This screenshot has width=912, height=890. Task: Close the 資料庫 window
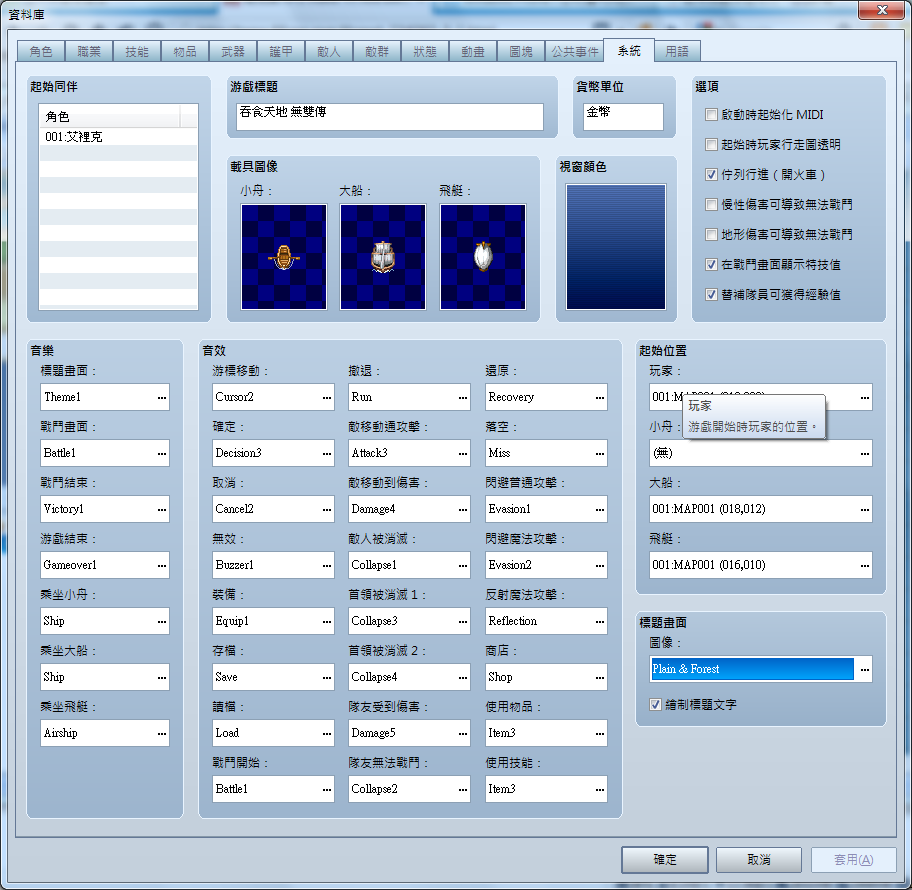pos(882,9)
